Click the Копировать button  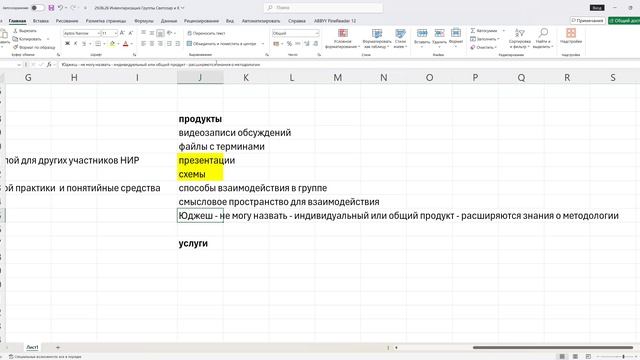pyautogui.click(x=27, y=39)
